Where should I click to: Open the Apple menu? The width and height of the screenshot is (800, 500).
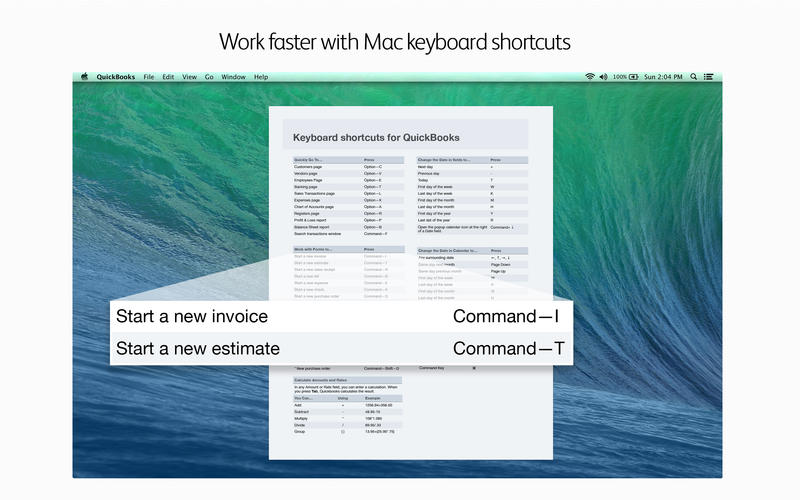coord(84,77)
